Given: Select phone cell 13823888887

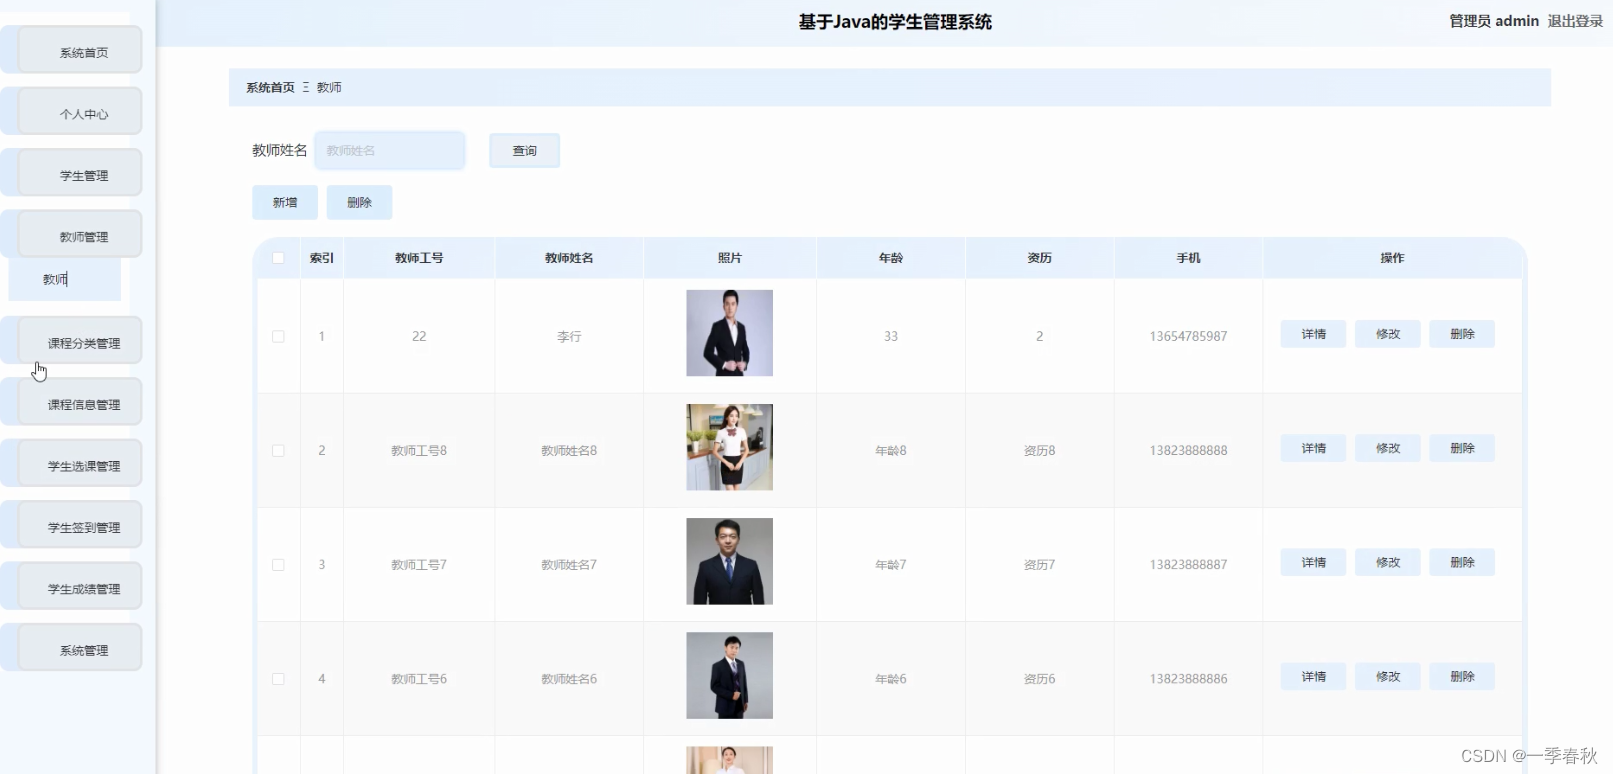Looking at the screenshot, I should 1188,564.
